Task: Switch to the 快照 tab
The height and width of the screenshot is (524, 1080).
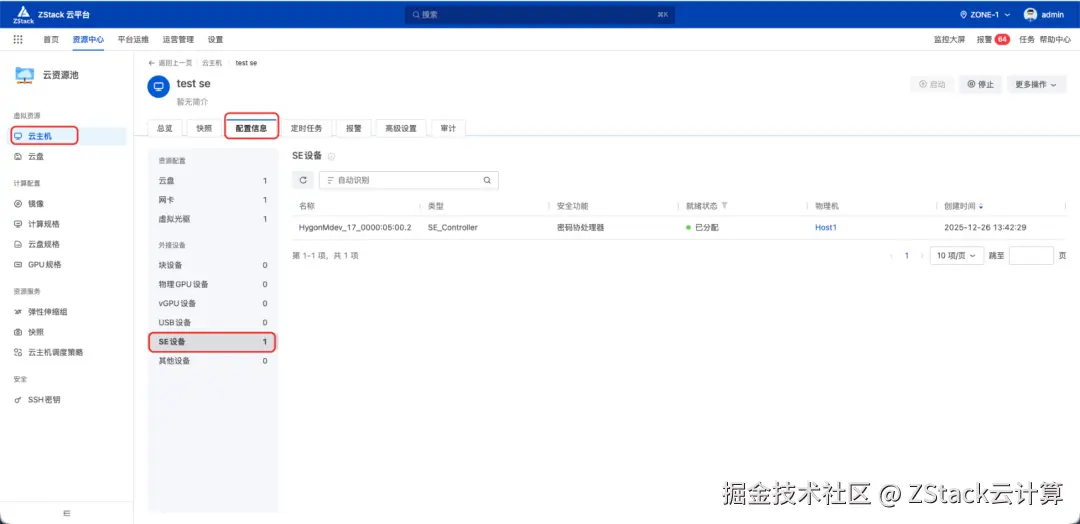Action: tap(204, 128)
